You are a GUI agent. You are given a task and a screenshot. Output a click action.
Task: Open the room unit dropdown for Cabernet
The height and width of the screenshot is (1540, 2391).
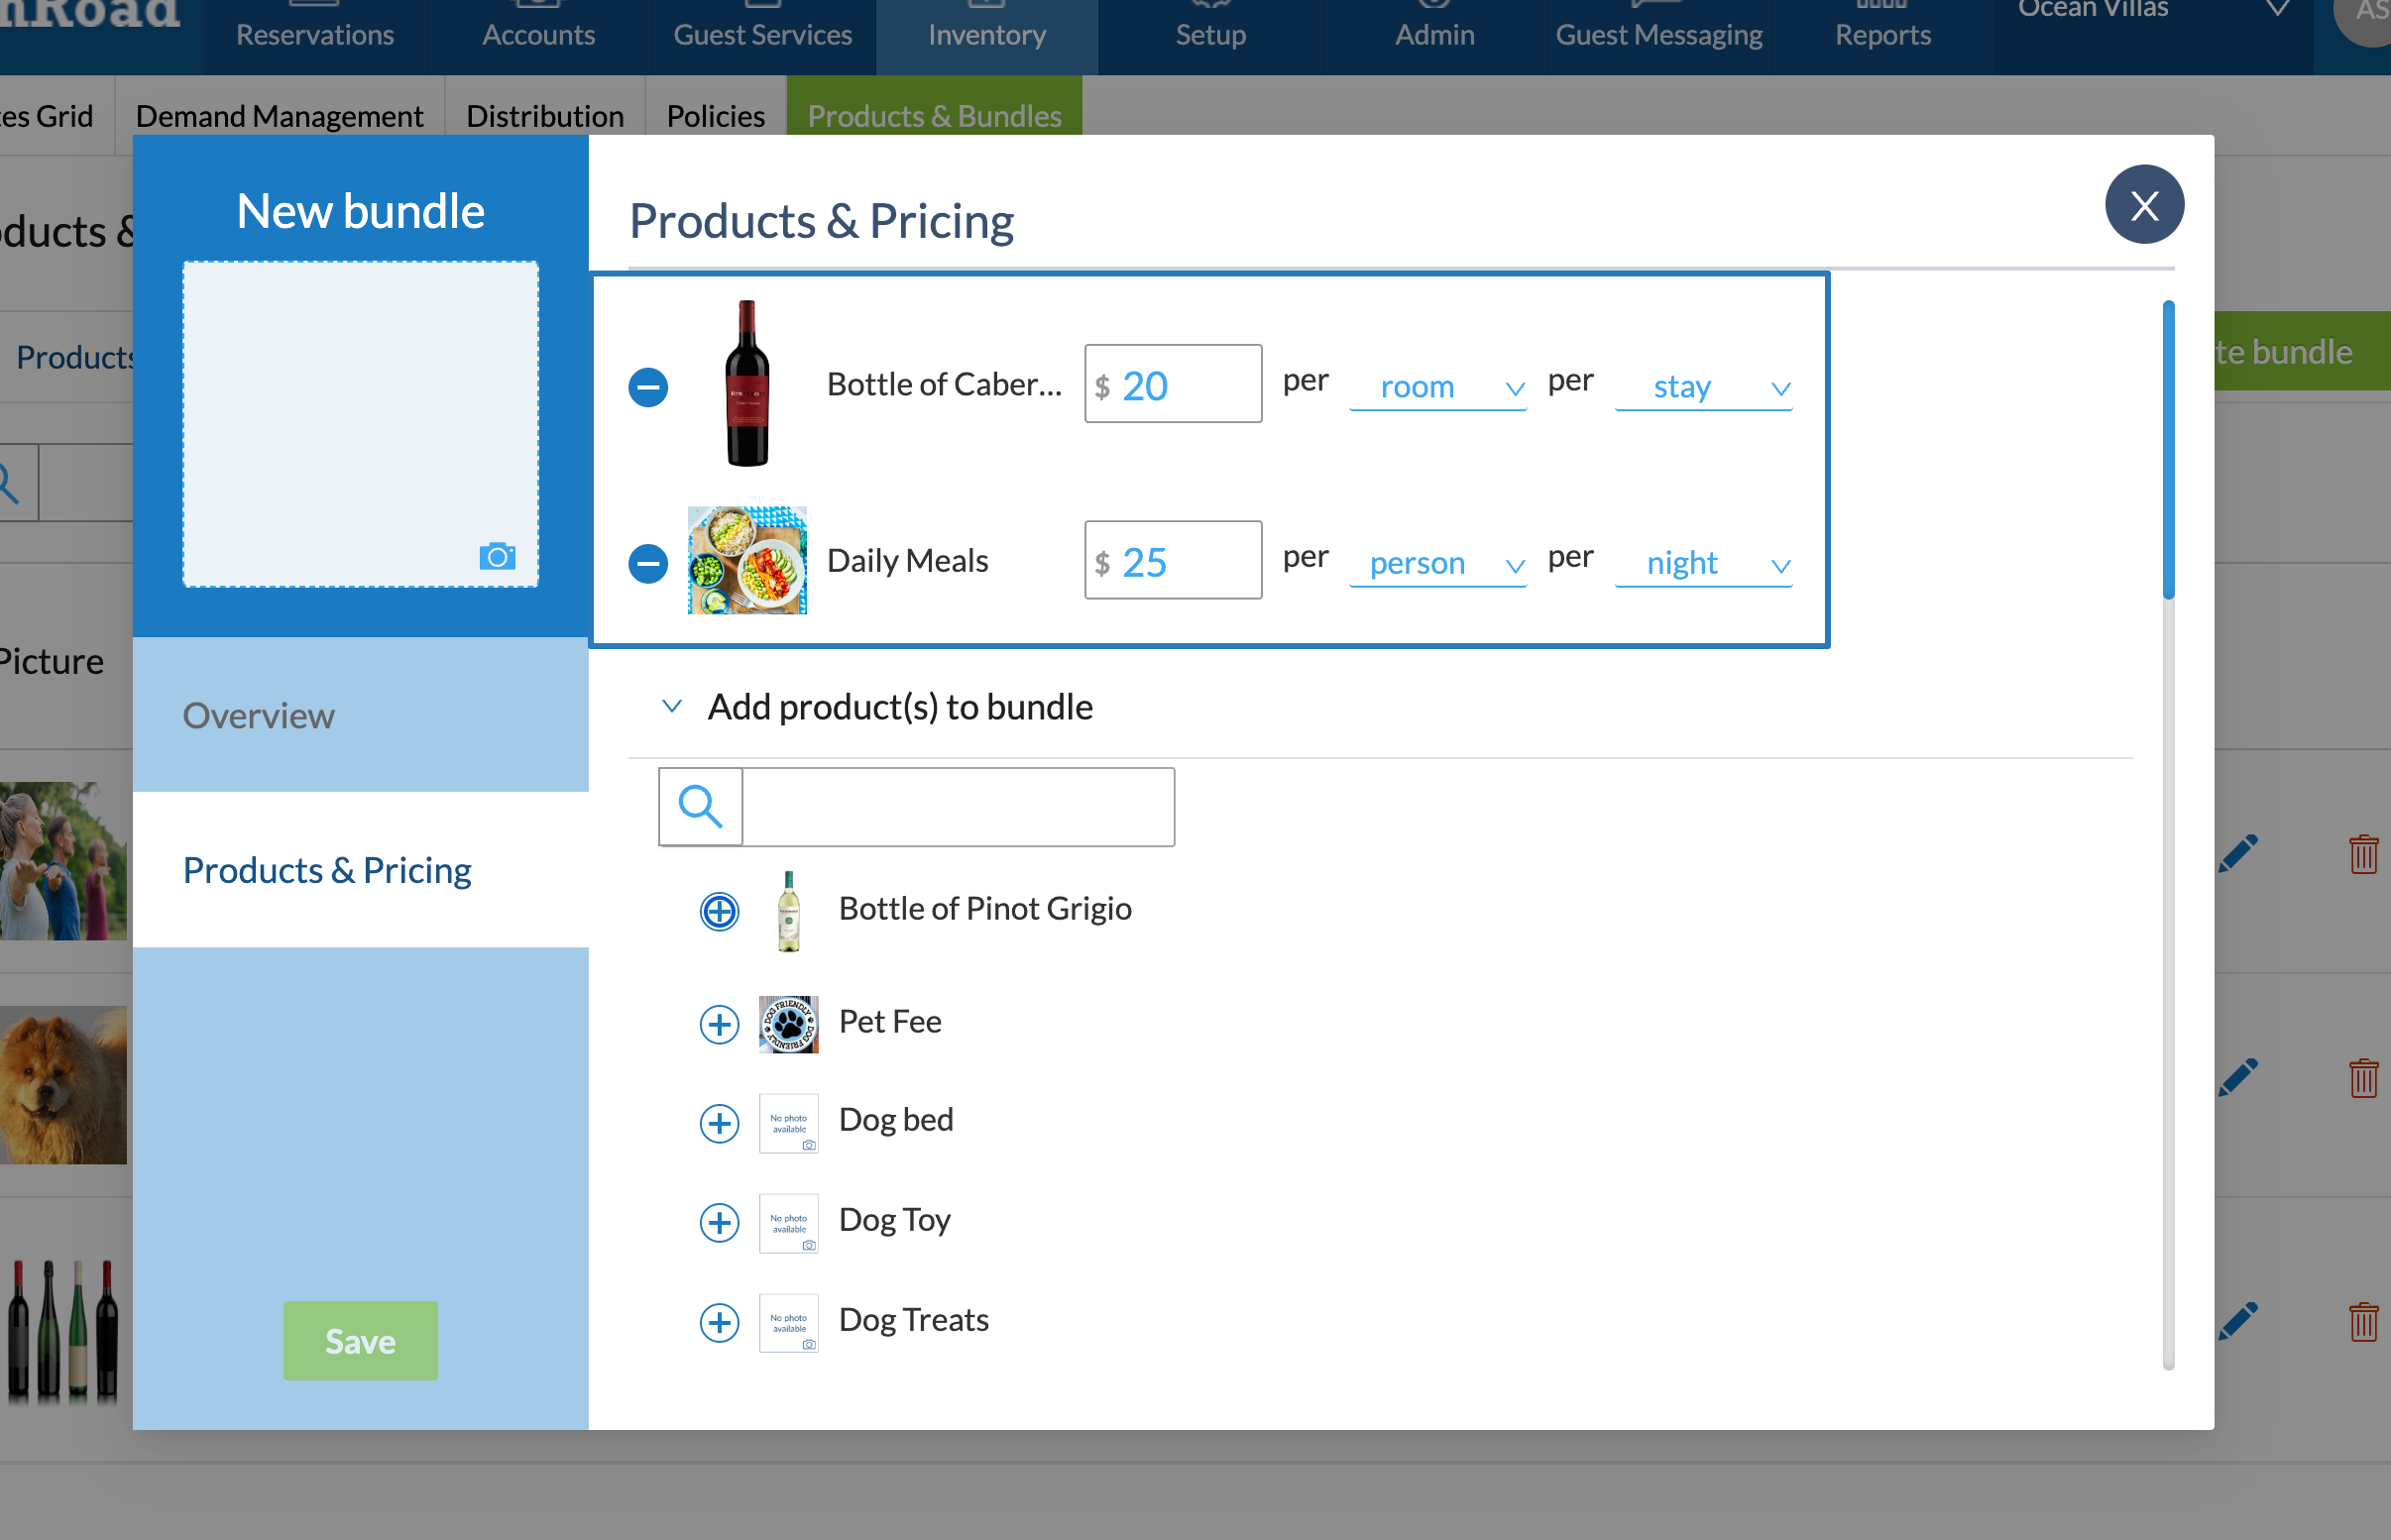[x=1437, y=387]
